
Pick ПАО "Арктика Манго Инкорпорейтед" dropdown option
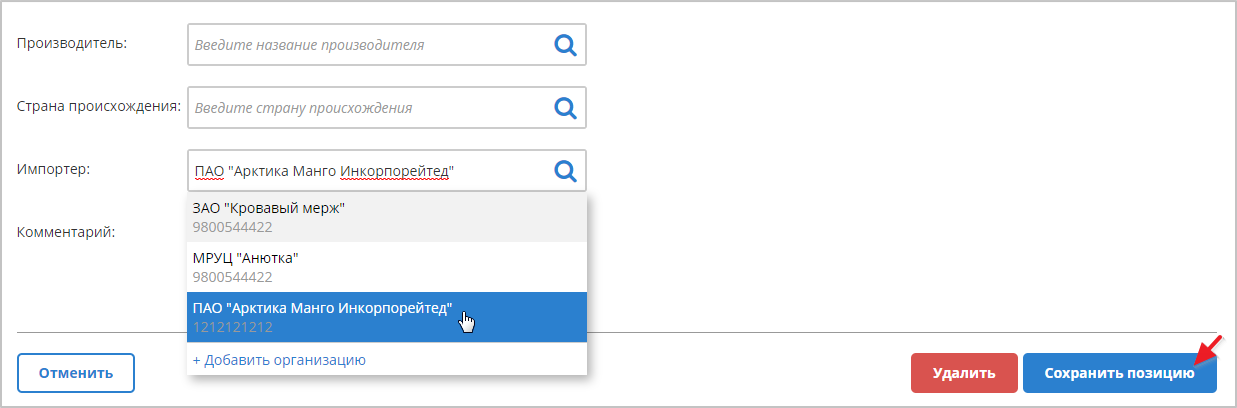(x=323, y=308)
